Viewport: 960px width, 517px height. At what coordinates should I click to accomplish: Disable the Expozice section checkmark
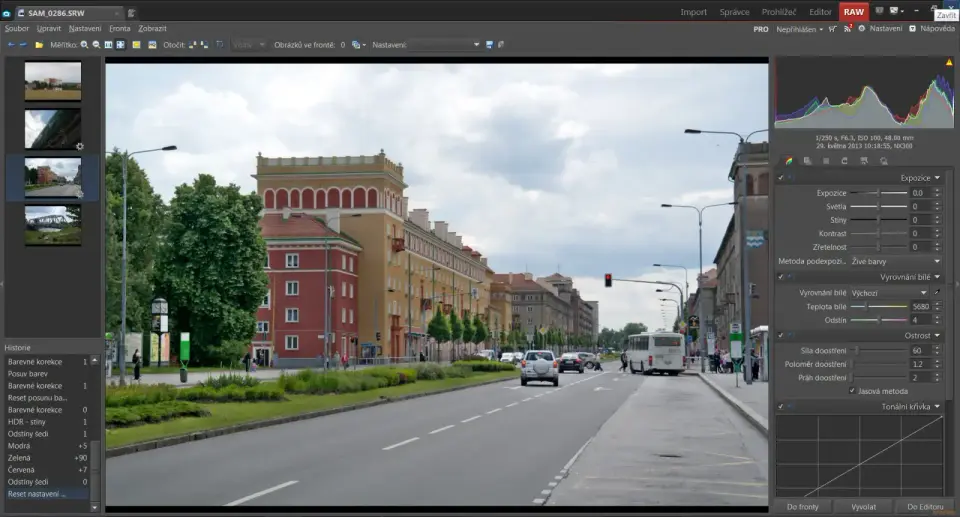point(781,177)
